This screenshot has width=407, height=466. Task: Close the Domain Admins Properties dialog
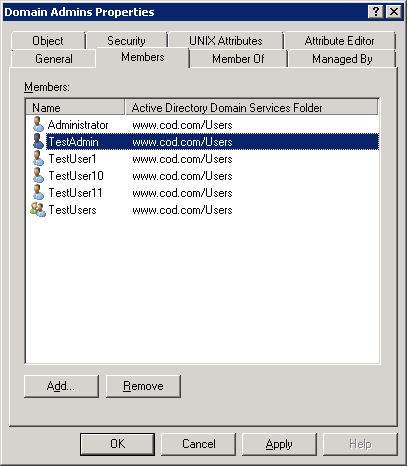pyautogui.click(x=394, y=12)
